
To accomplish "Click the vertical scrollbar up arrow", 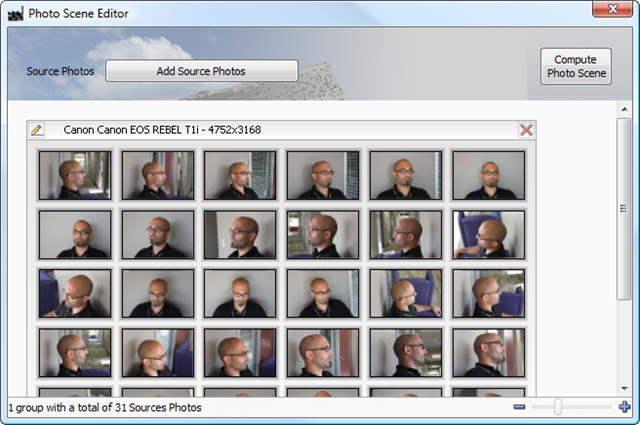I will pyautogui.click(x=623, y=109).
